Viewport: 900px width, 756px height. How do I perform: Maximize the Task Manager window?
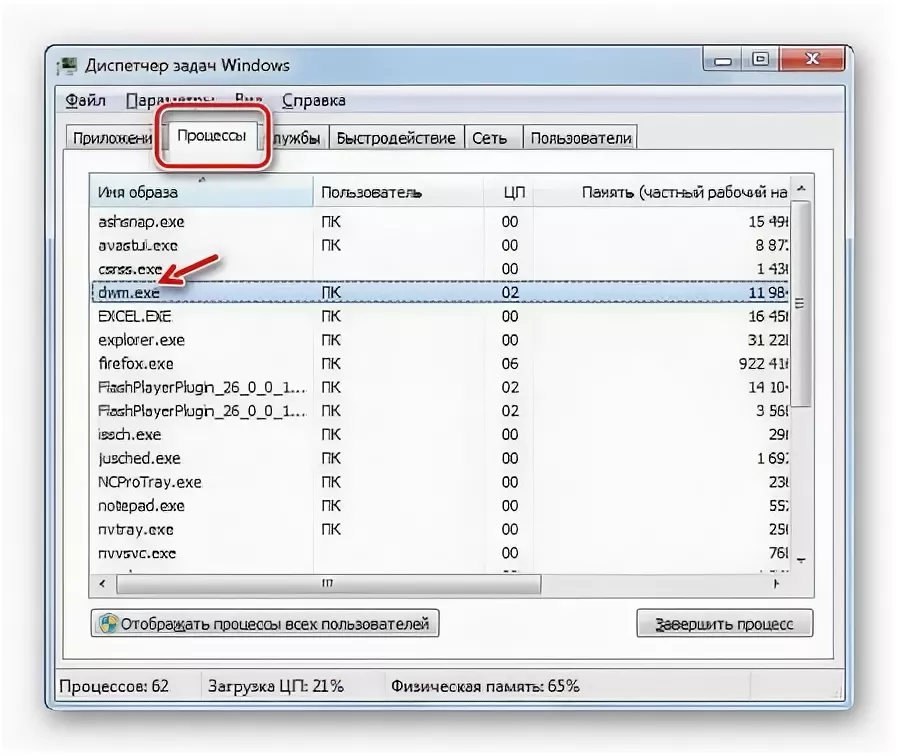pyautogui.click(x=760, y=59)
